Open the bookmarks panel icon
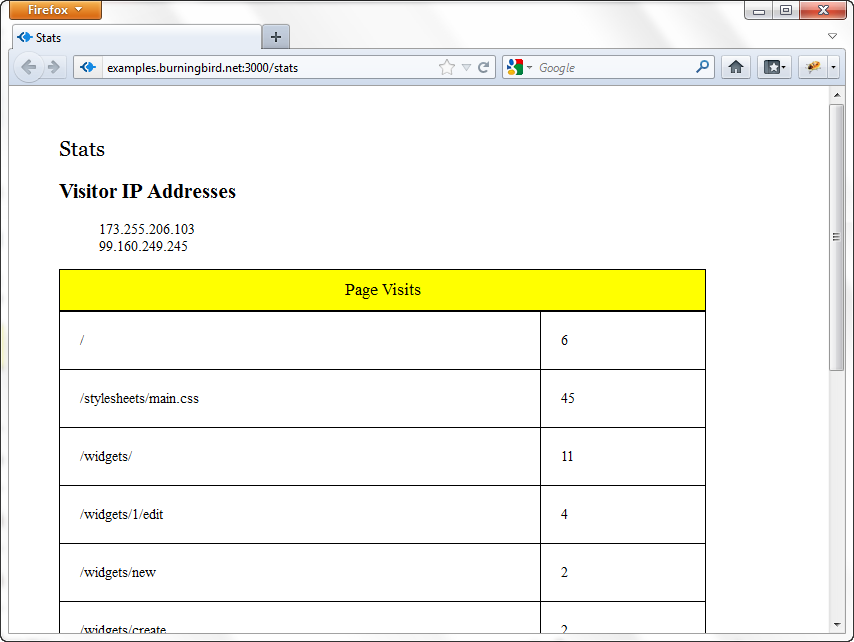Screen dimensions: 854x642 click(770, 67)
